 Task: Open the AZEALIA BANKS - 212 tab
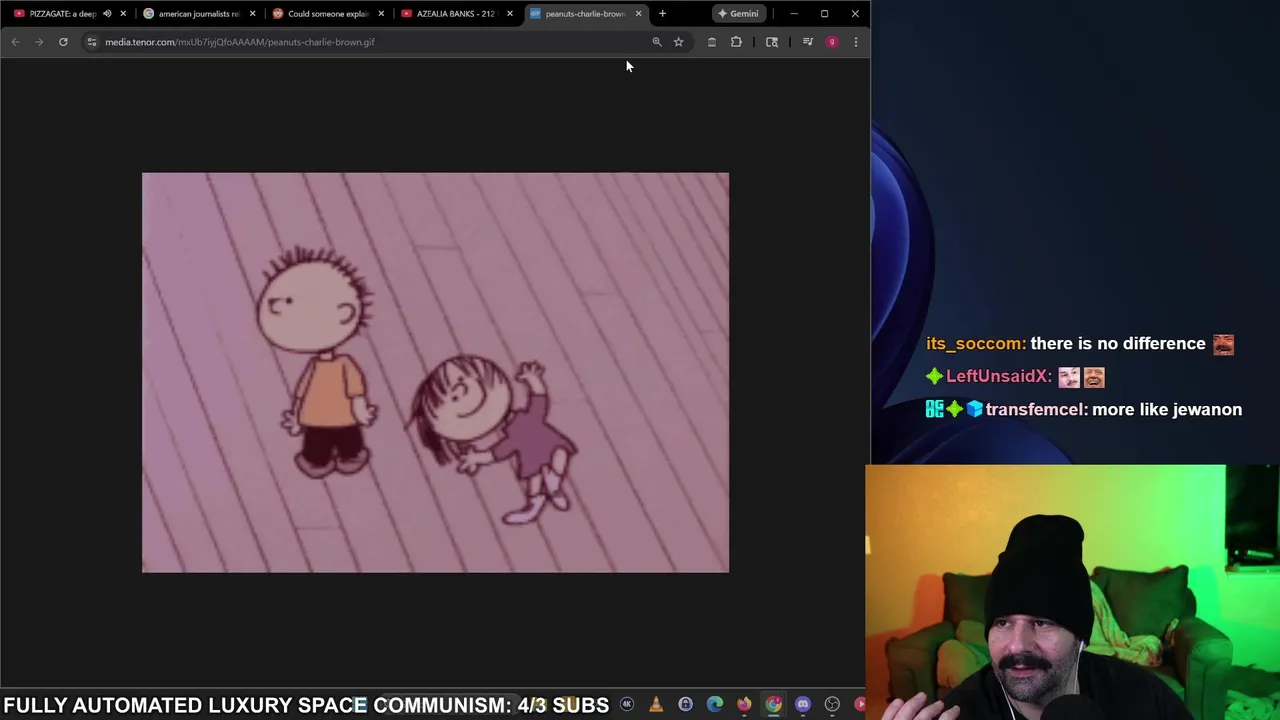(x=455, y=14)
